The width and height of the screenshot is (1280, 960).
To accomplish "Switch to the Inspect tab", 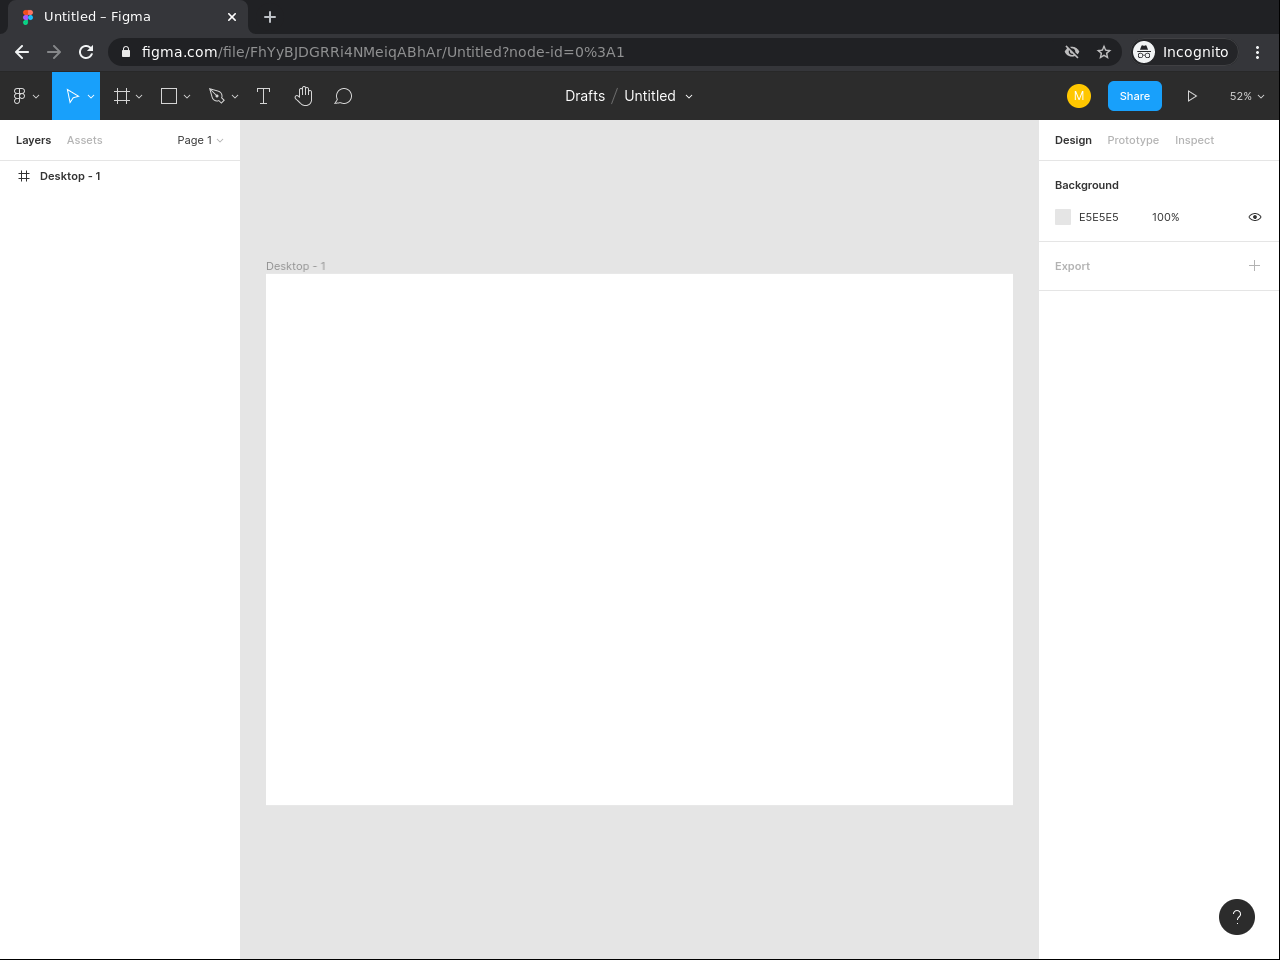I will pyautogui.click(x=1194, y=140).
